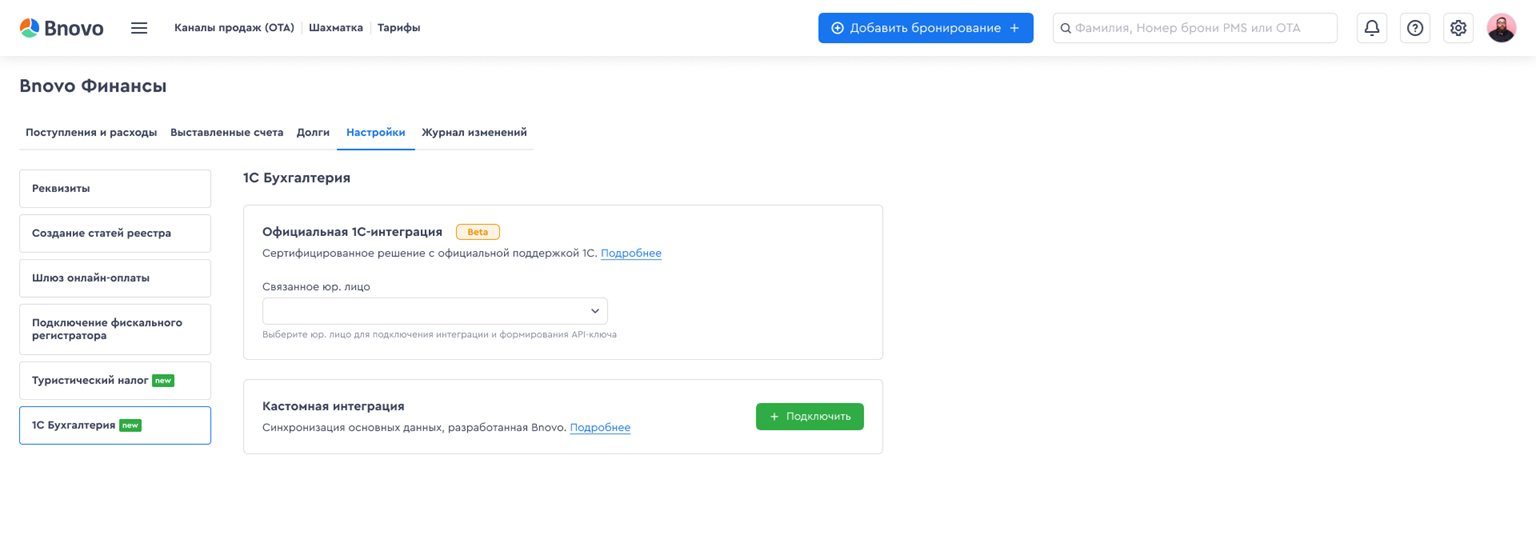Image resolution: width=1536 pixels, height=552 pixels.
Task: Open Тарифы section
Action: click(x=399, y=28)
